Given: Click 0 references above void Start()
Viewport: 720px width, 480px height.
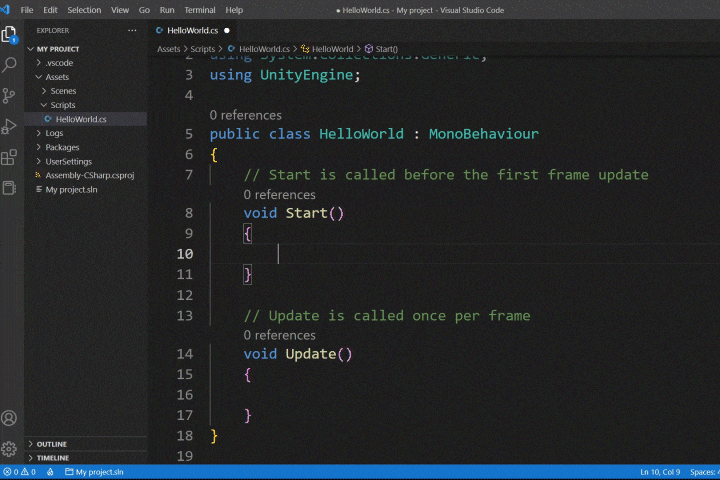Looking at the screenshot, I should coord(280,195).
